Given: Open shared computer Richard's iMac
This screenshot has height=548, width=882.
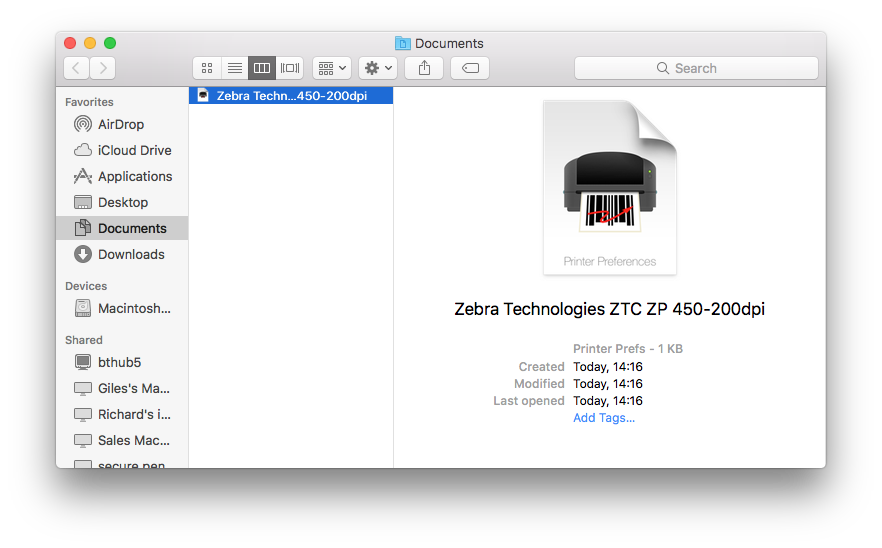Looking at the screenshot, I should (122, 414).
